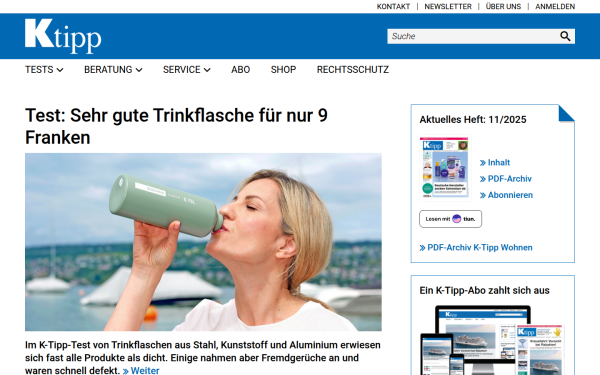
Task: Focus the Suche search field
Action: pyautogui.click(x=481, y=36)
